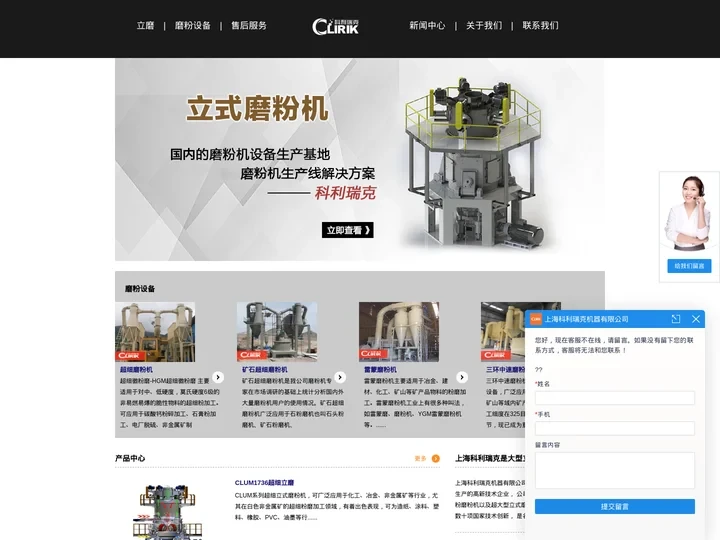The height and width of the screenshot is (540, 720).
Task: Open the 售后服务 menu item
Action: click(x=249, y=26)
